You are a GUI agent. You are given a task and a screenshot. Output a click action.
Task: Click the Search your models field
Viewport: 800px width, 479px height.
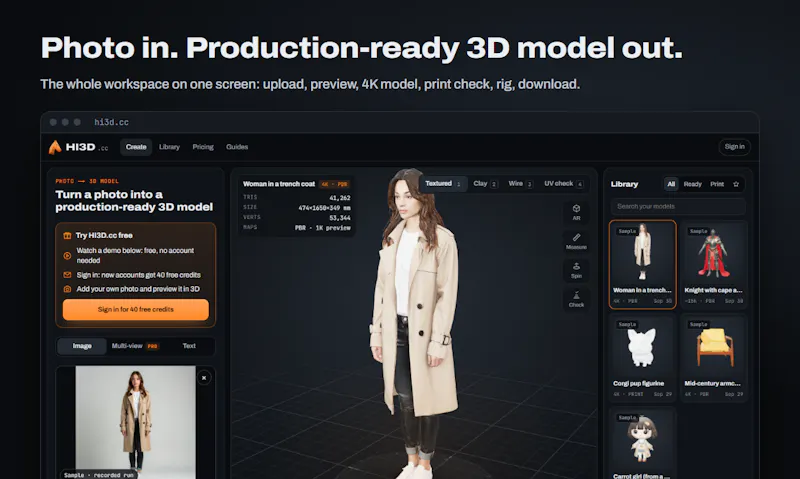[x=678, y=207]
